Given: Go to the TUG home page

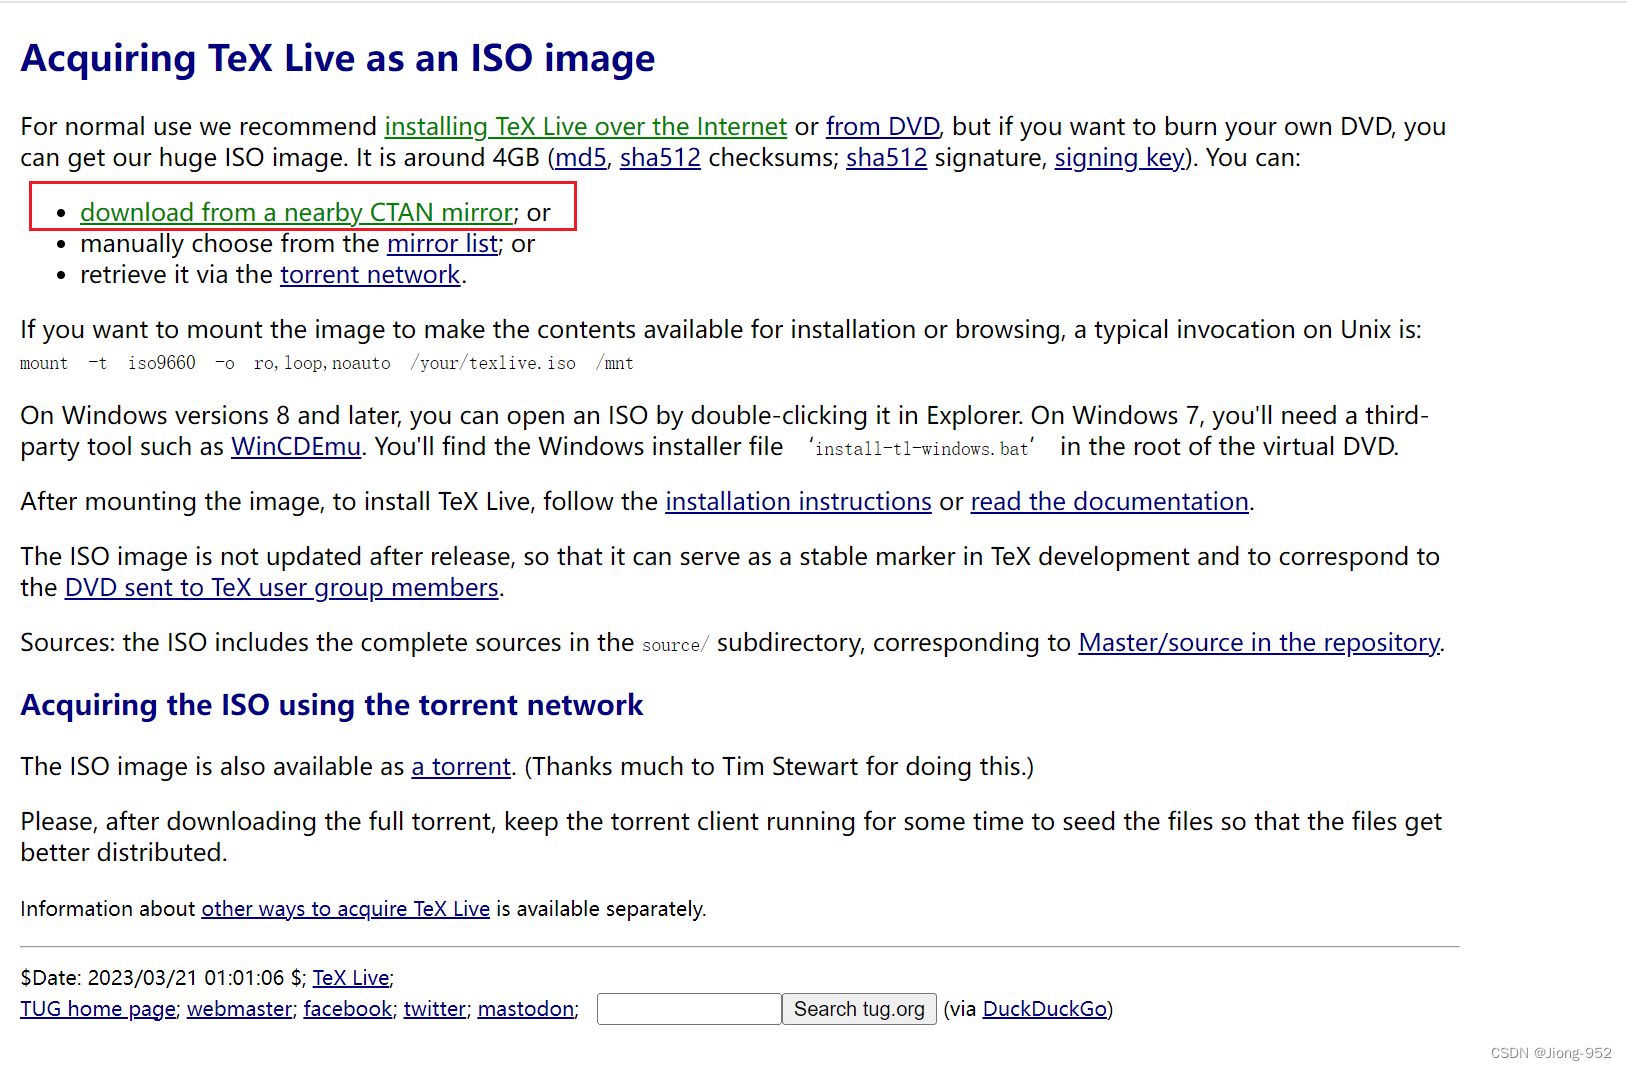Looking at the screenshot, I should click(98, 1009).
